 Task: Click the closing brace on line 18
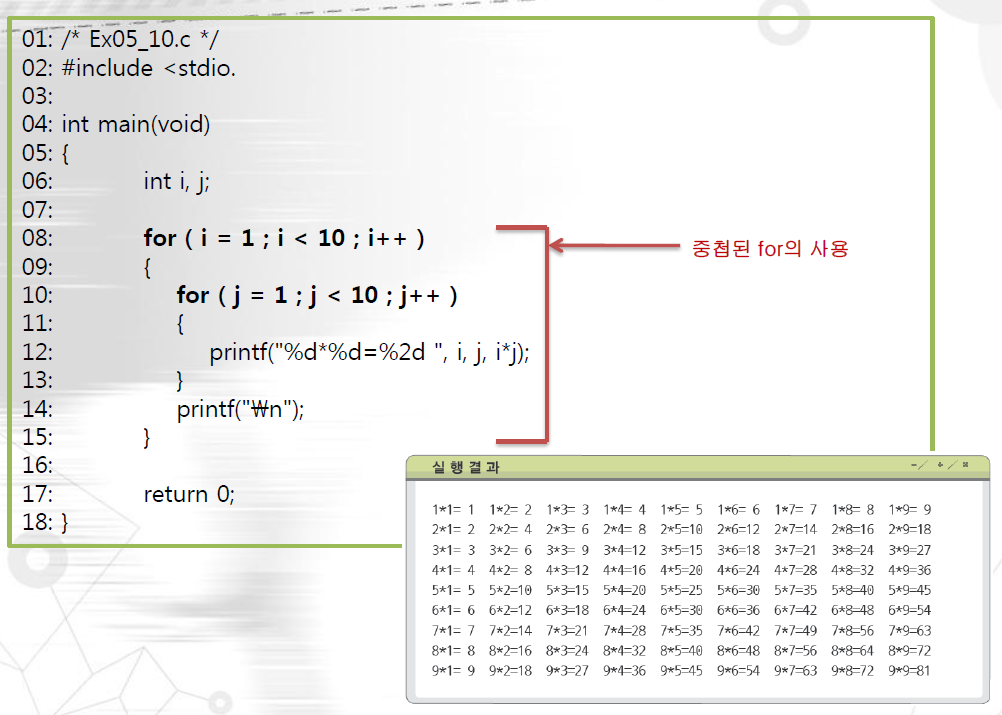point(65,523)
